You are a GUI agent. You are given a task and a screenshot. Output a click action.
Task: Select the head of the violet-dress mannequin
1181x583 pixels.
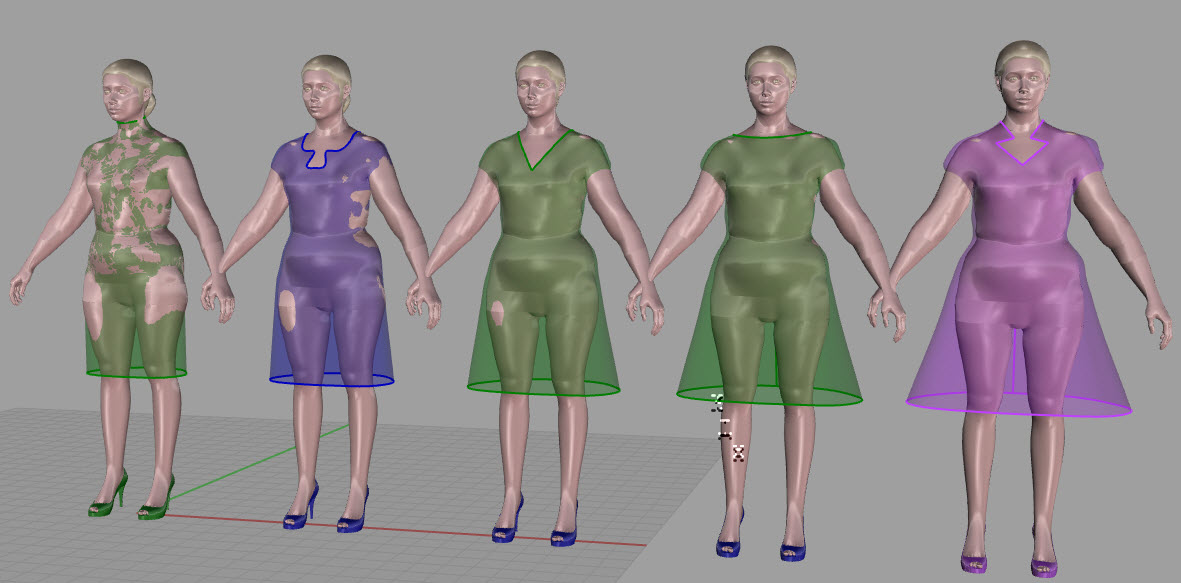pos(325,89)
